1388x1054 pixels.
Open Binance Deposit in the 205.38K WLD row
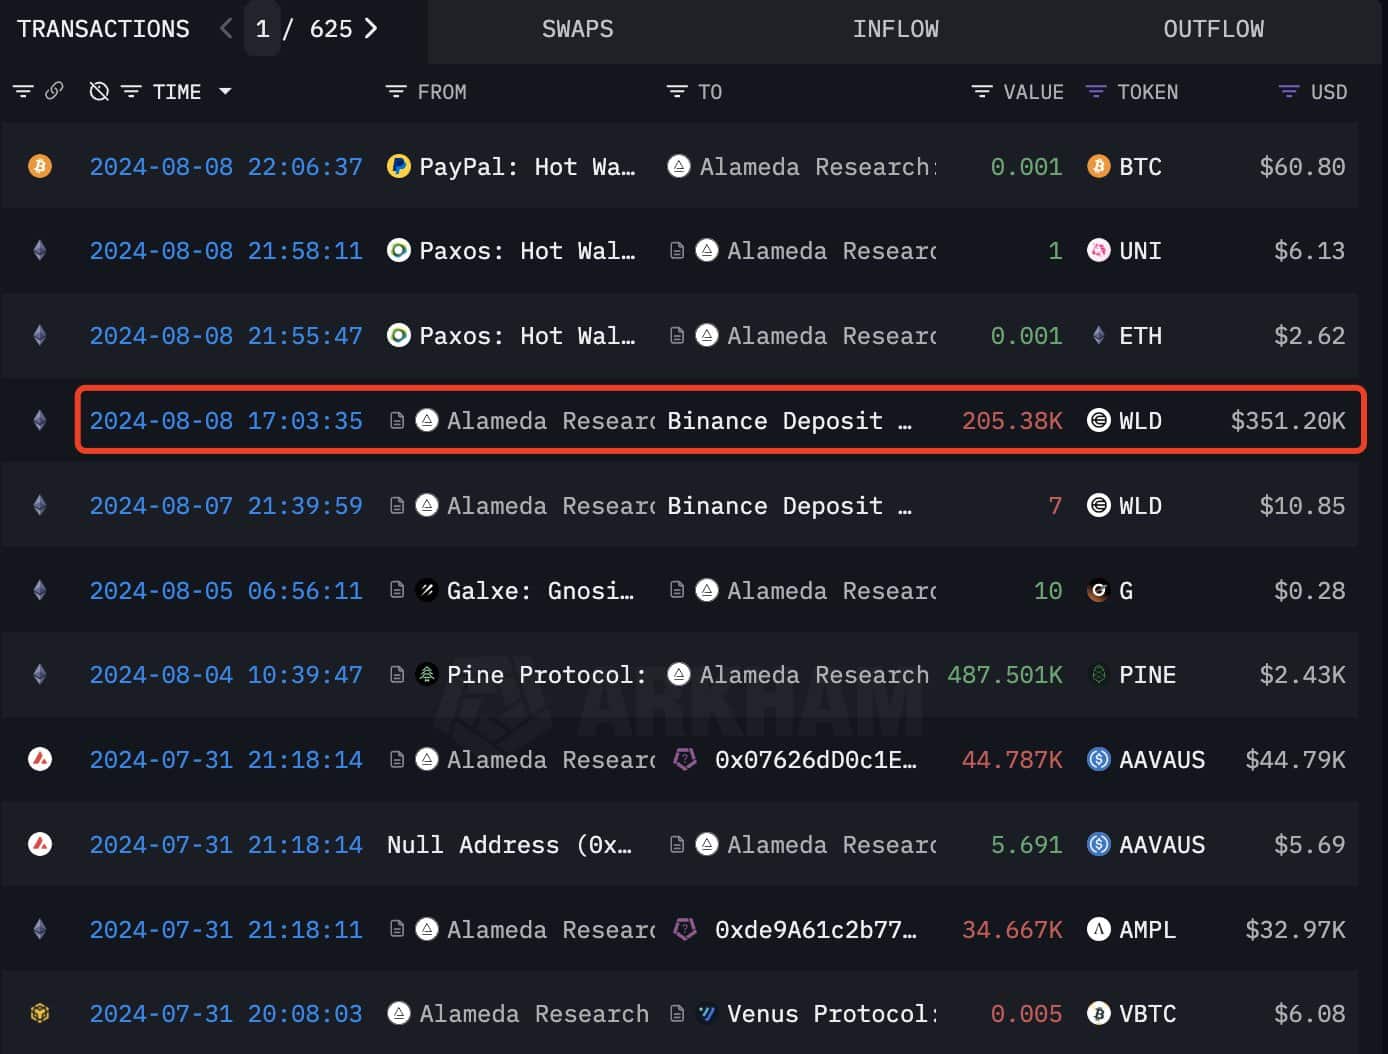tap(789, 420)
